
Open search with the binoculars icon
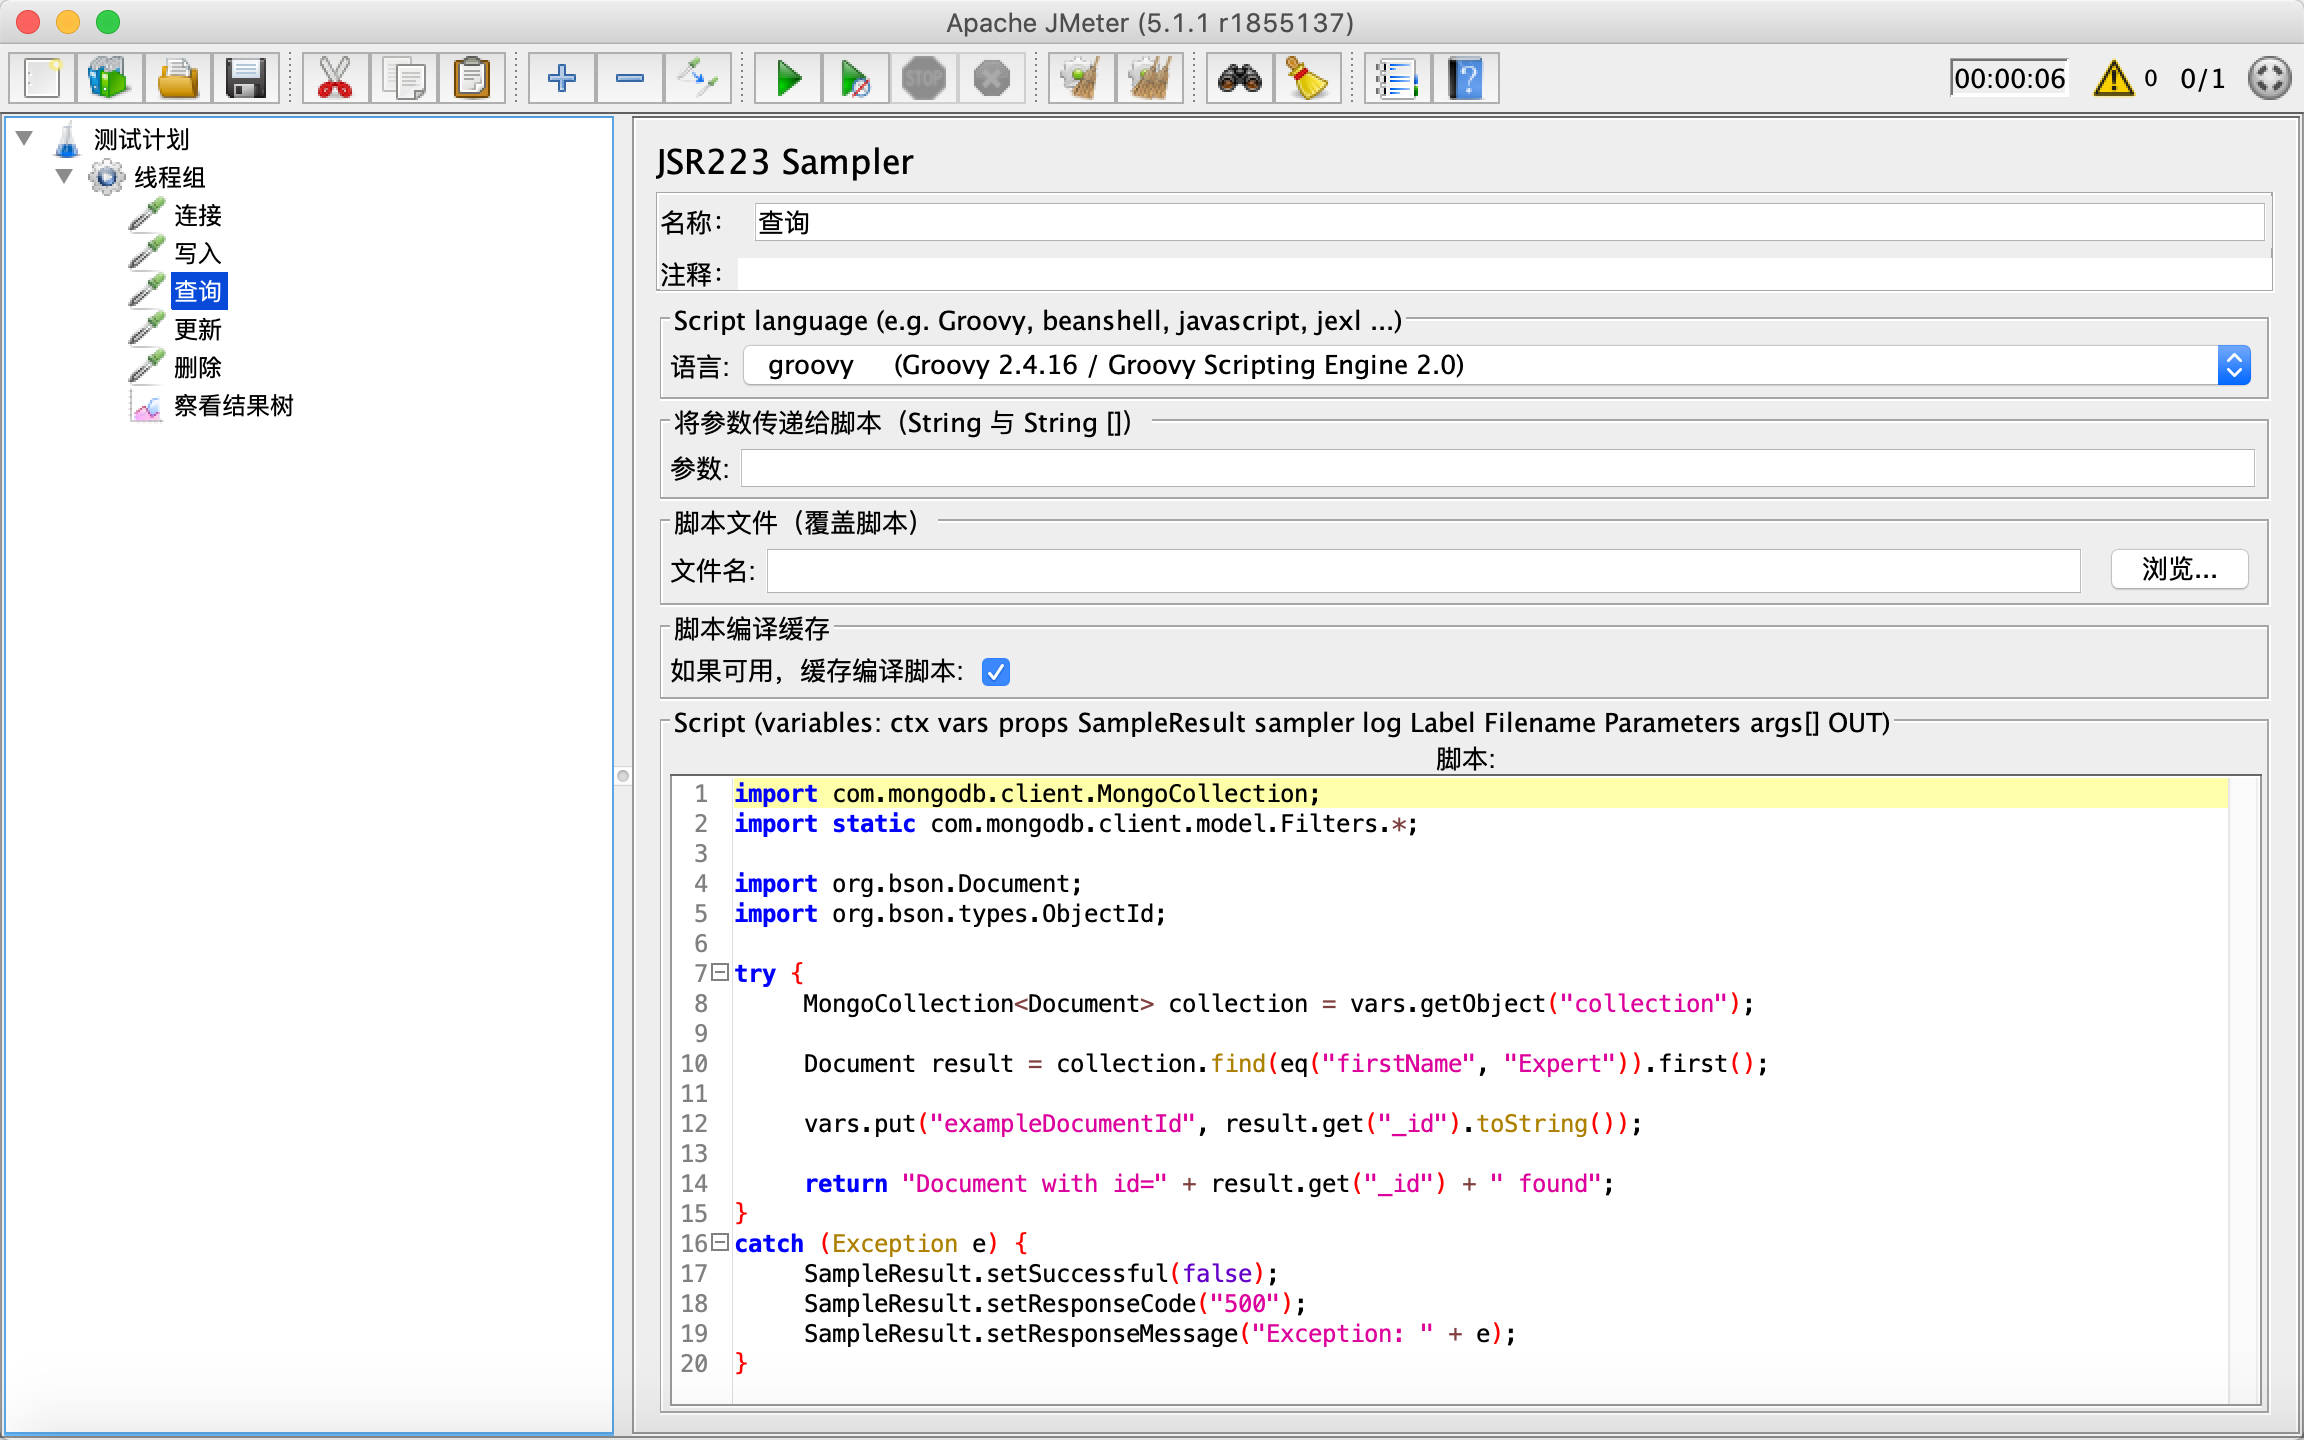pos(1240,77)
